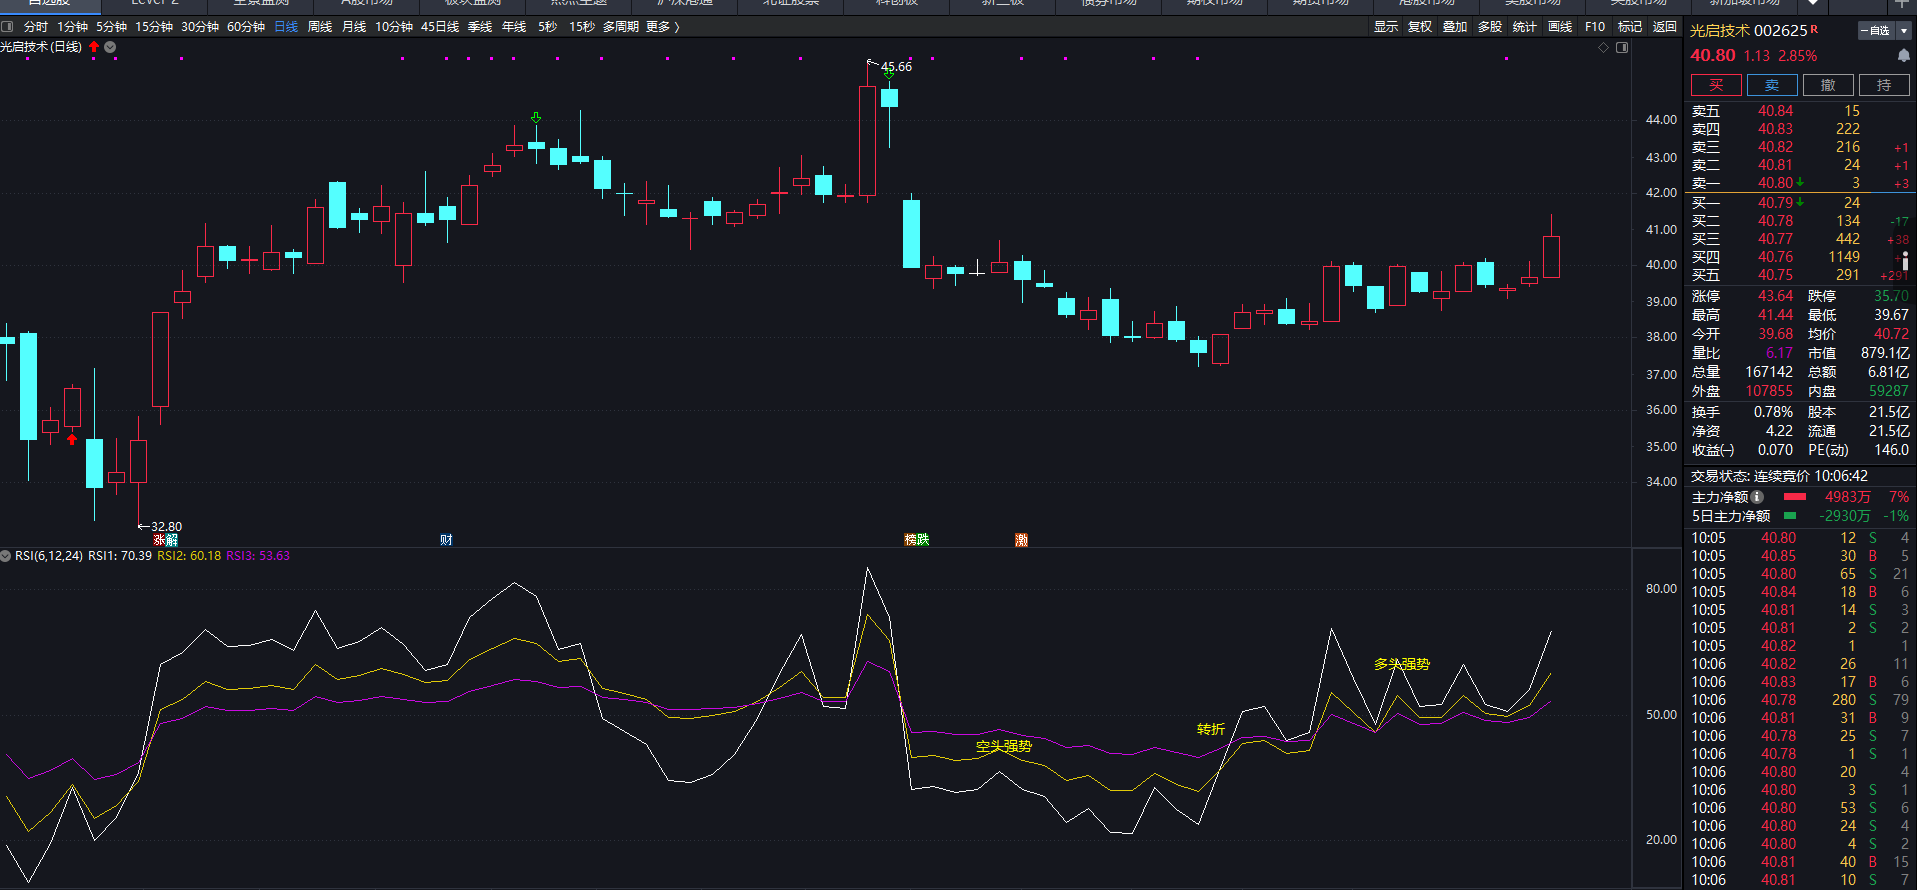The width and height of the screenshot is (1917, 890).
Task: Select the 15秒 period
Action: point(582,27)
